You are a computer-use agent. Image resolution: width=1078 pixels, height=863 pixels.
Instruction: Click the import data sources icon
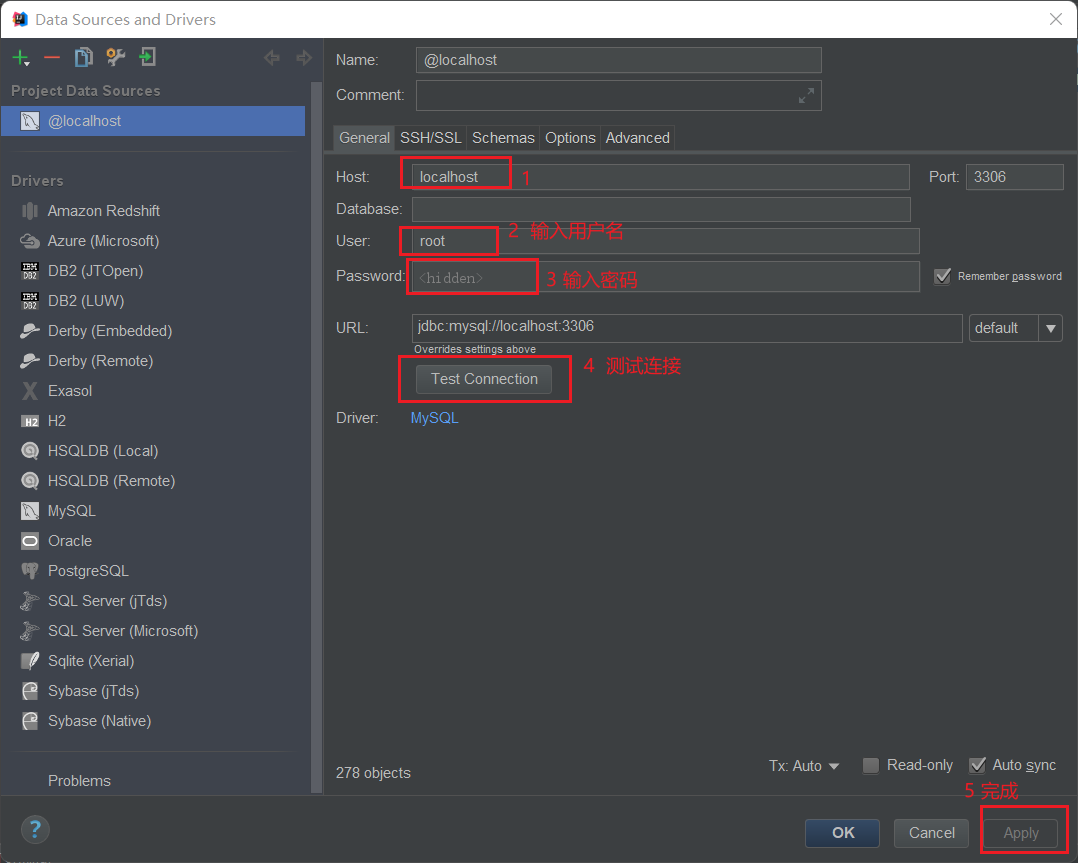click(x=147, y=57)
